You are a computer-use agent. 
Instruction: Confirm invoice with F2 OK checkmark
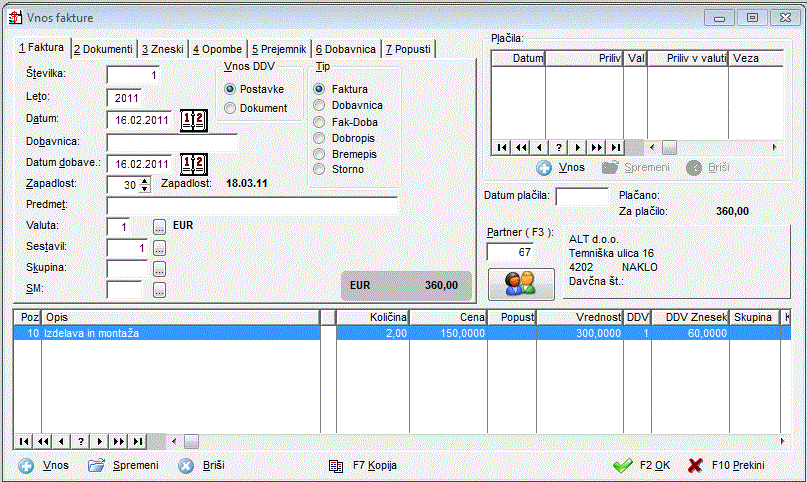point(623,465)
